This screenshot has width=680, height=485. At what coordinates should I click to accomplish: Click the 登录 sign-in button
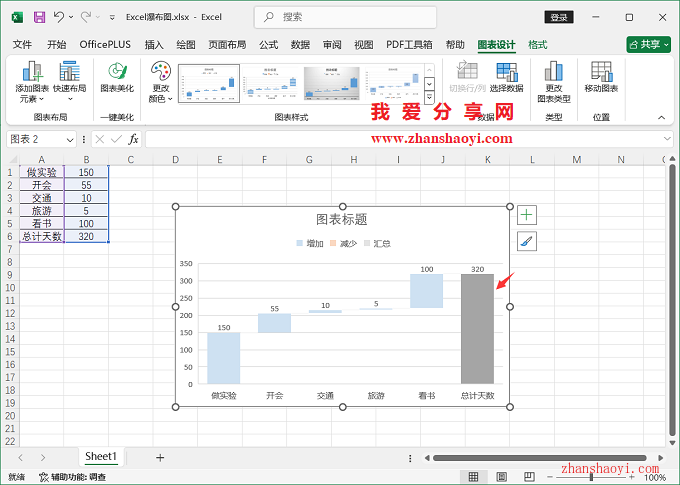(559, 17)
